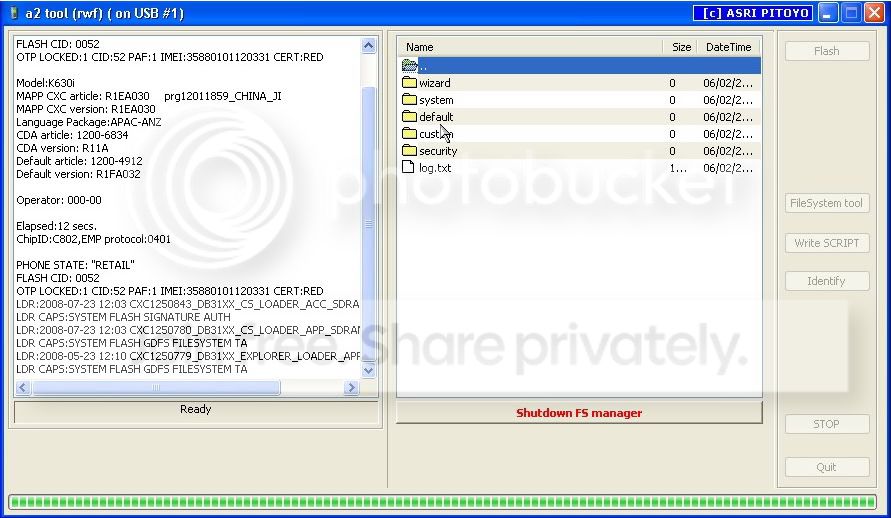This screenshot has width=891, height=518.
Task: Select the log.txt file icon
Action: tap(409, 168)
